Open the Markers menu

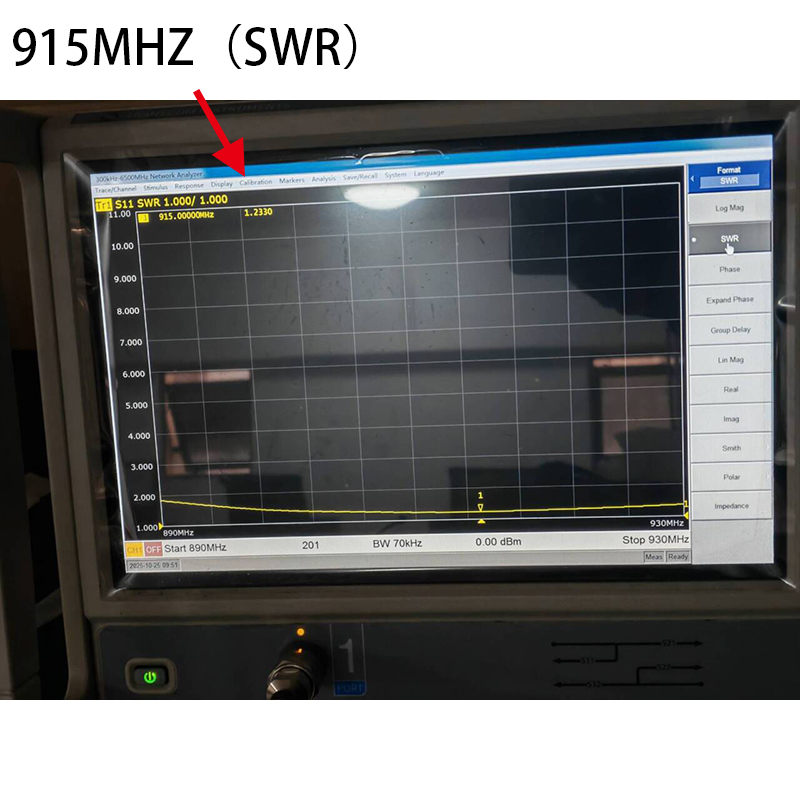pos(291,180)
